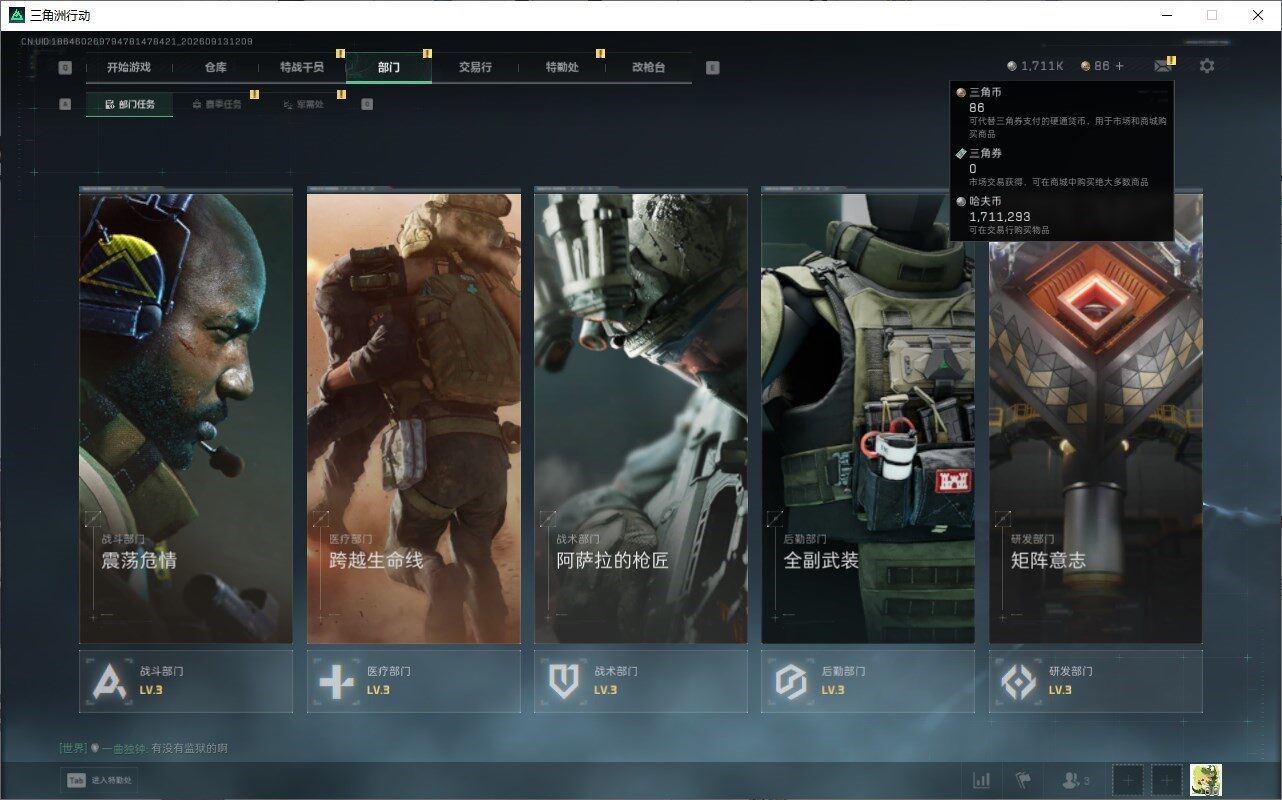Screen dimensions: 1282x800
Task: Click the 战术部门 shield icon
Action: coord(564,682)
